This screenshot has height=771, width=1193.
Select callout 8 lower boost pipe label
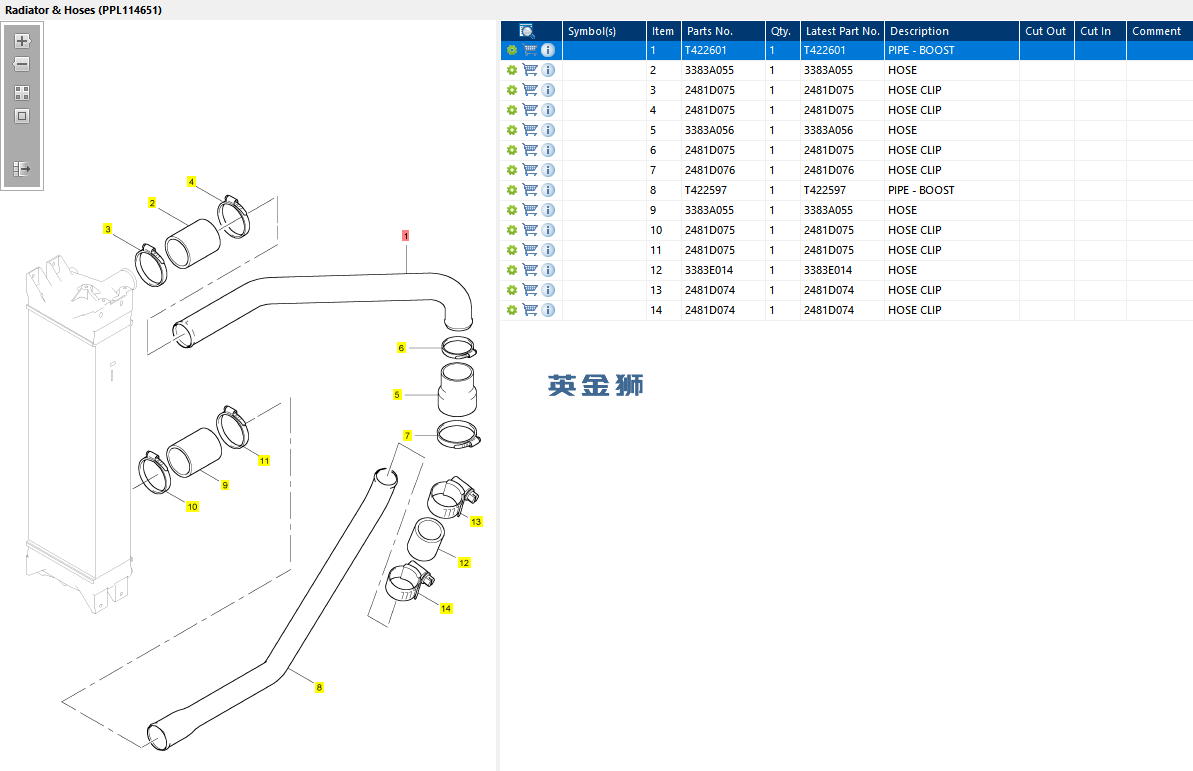pyautogui.click(x=319, y=687)
